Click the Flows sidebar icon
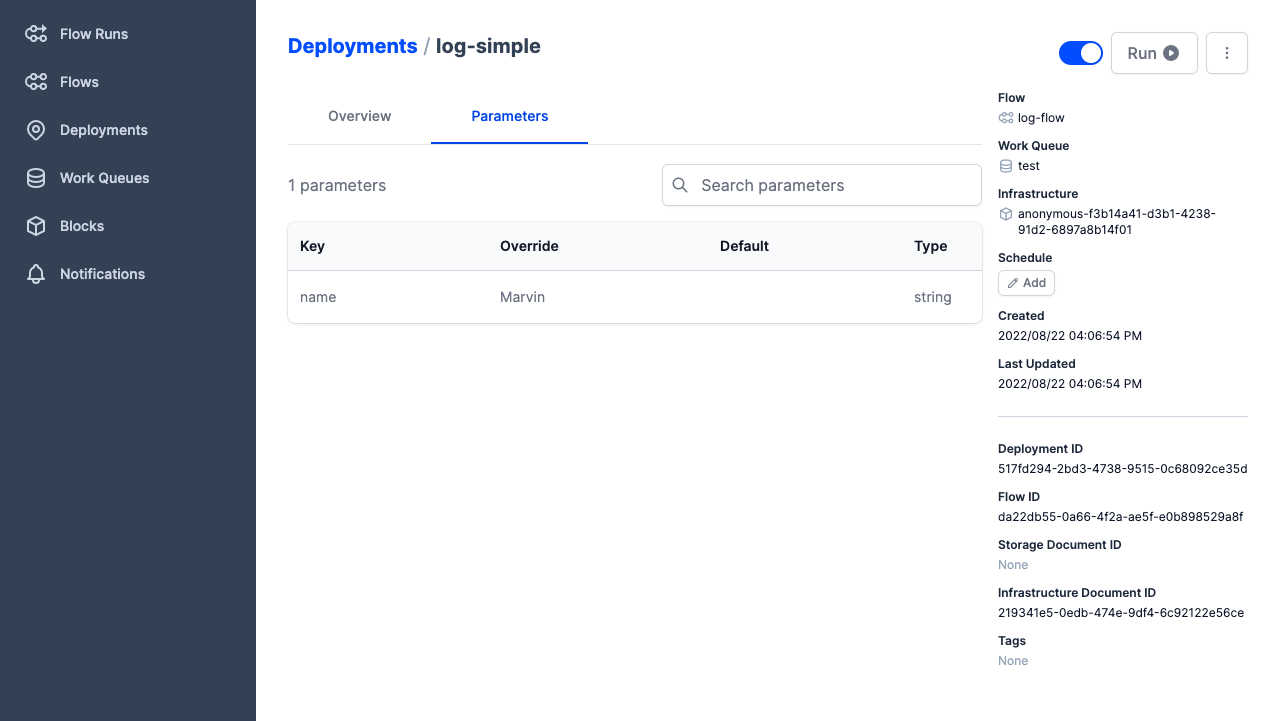 [36, 82]
